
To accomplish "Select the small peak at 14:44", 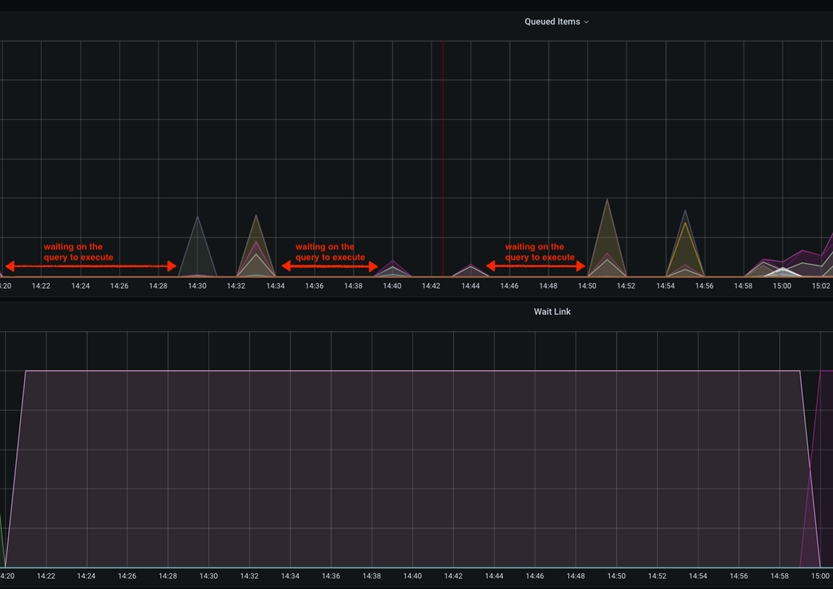I will tap(471, 270).
